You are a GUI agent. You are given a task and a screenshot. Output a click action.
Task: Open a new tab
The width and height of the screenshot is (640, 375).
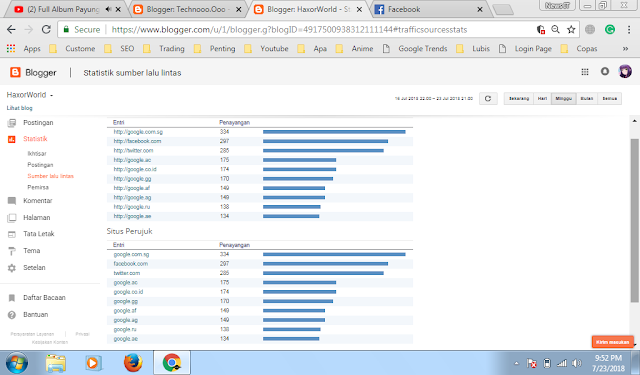[503, 9]
